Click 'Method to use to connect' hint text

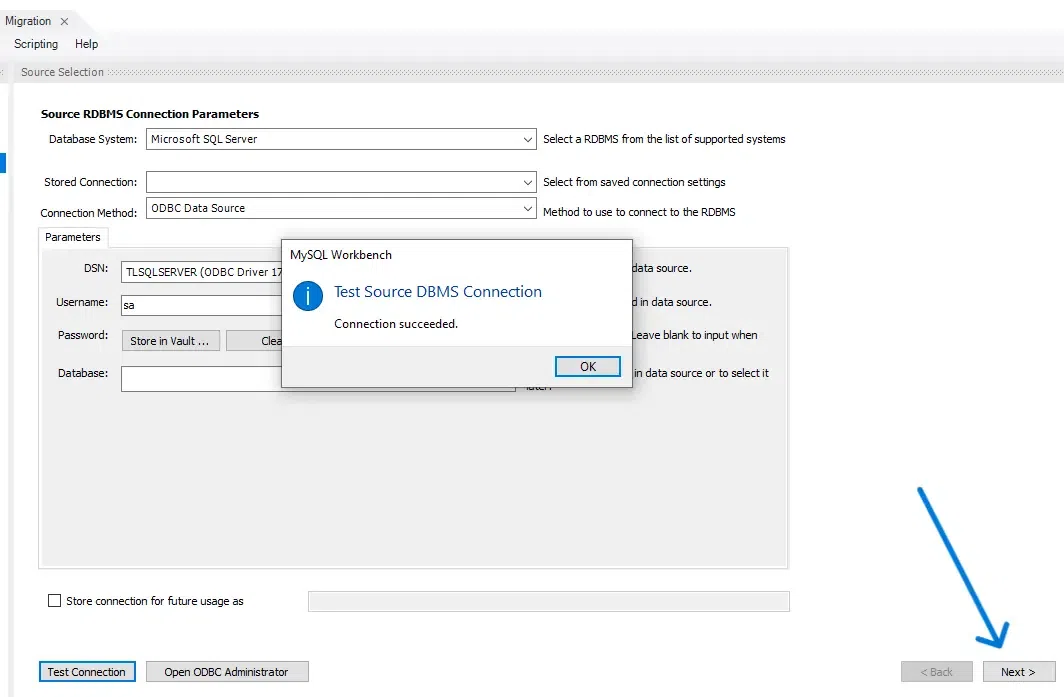click(x=639, y=212)
